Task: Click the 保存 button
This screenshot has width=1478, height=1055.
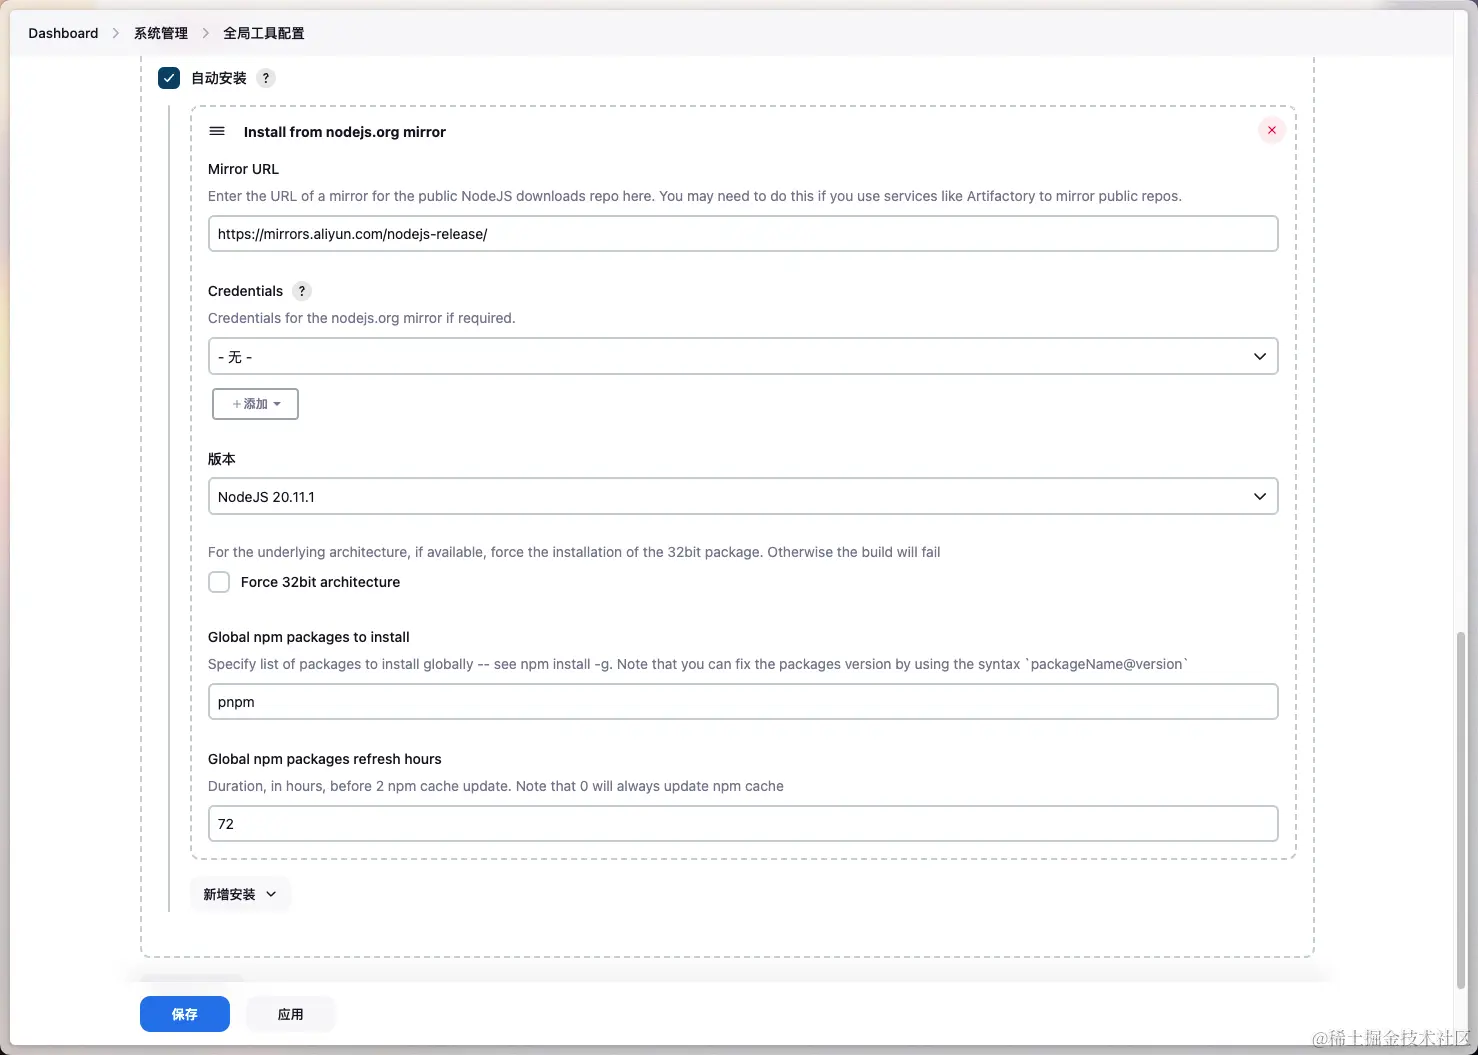Action: pyautogui.click(x=185, y=1014)
